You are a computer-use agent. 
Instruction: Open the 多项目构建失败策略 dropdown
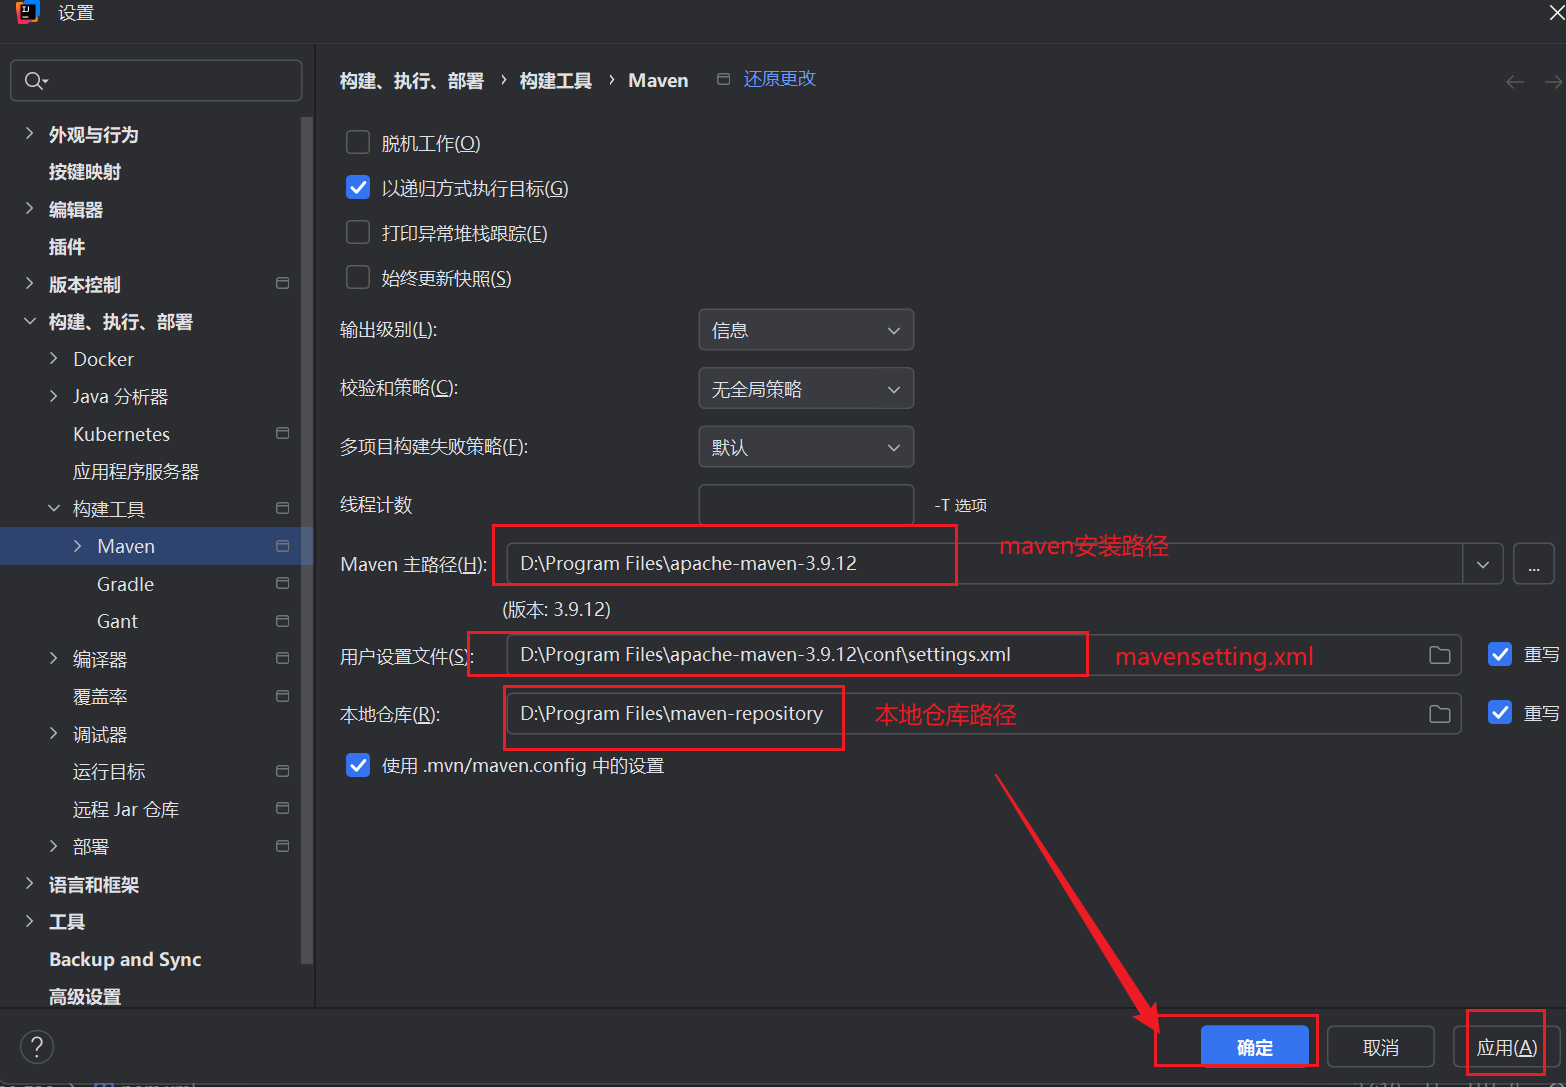click(806, 447)
